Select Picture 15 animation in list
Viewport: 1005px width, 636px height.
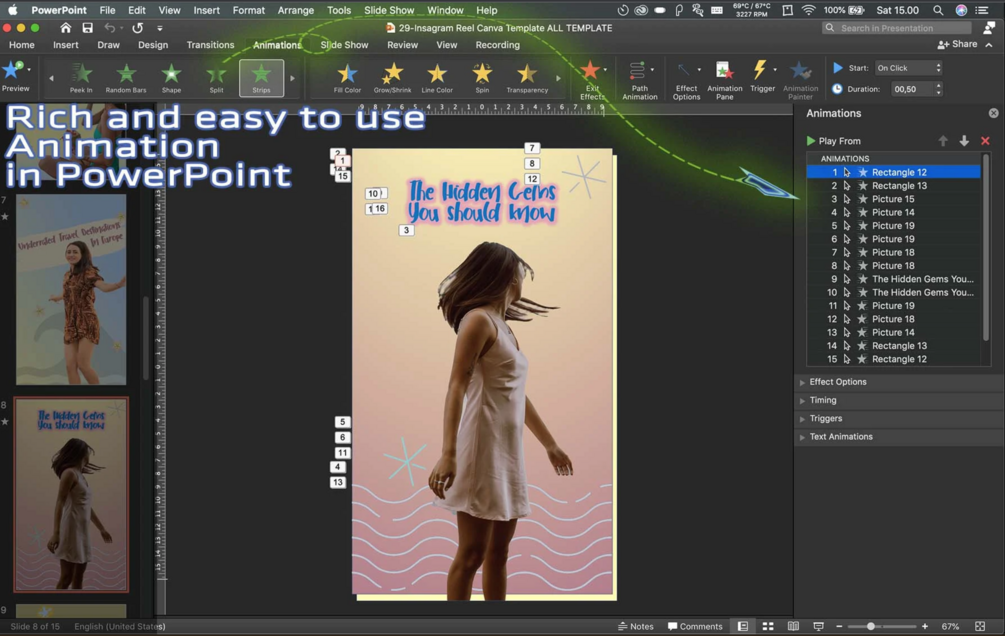point(892,199)
